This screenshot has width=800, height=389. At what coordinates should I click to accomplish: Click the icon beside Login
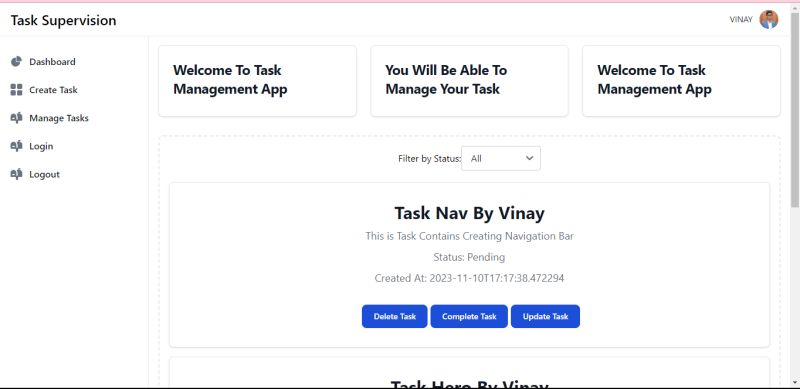16,146
